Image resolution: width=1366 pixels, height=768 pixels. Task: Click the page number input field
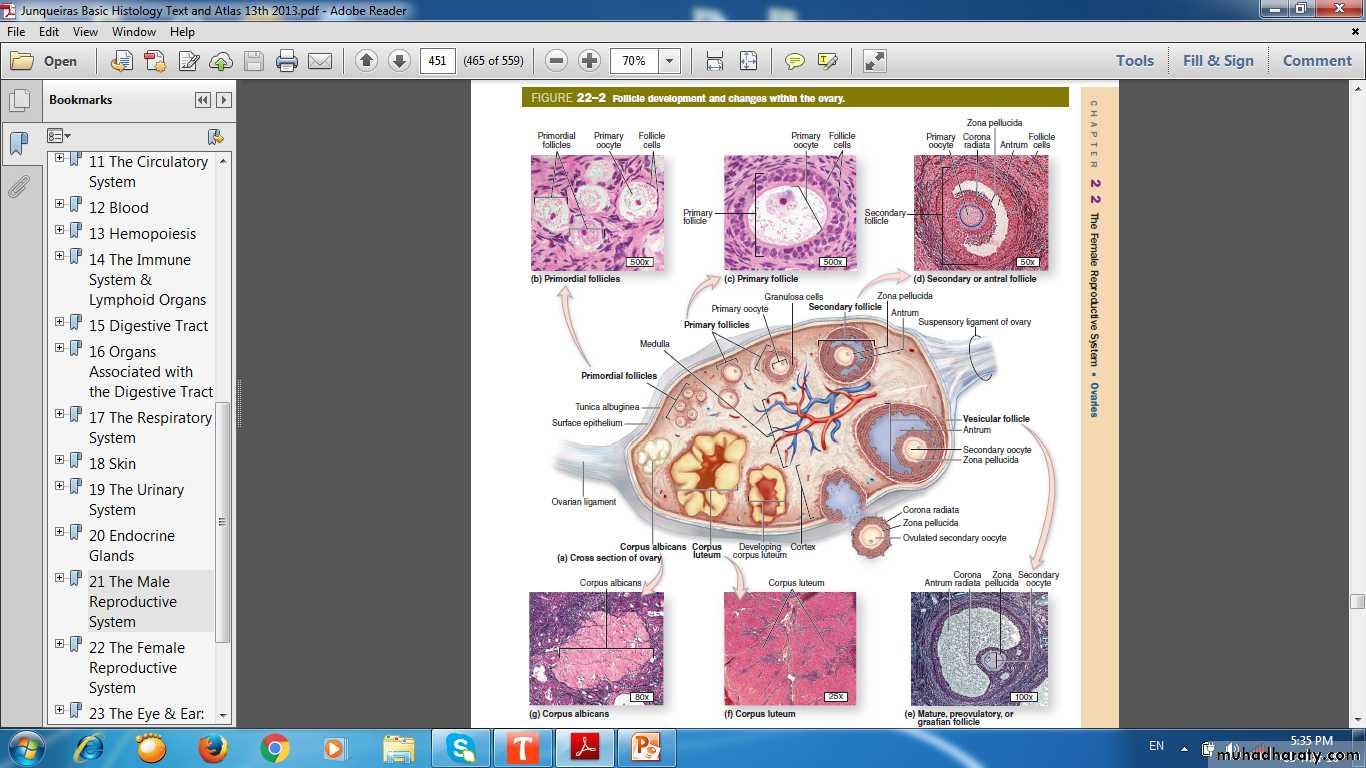click(x=437, y=61)
